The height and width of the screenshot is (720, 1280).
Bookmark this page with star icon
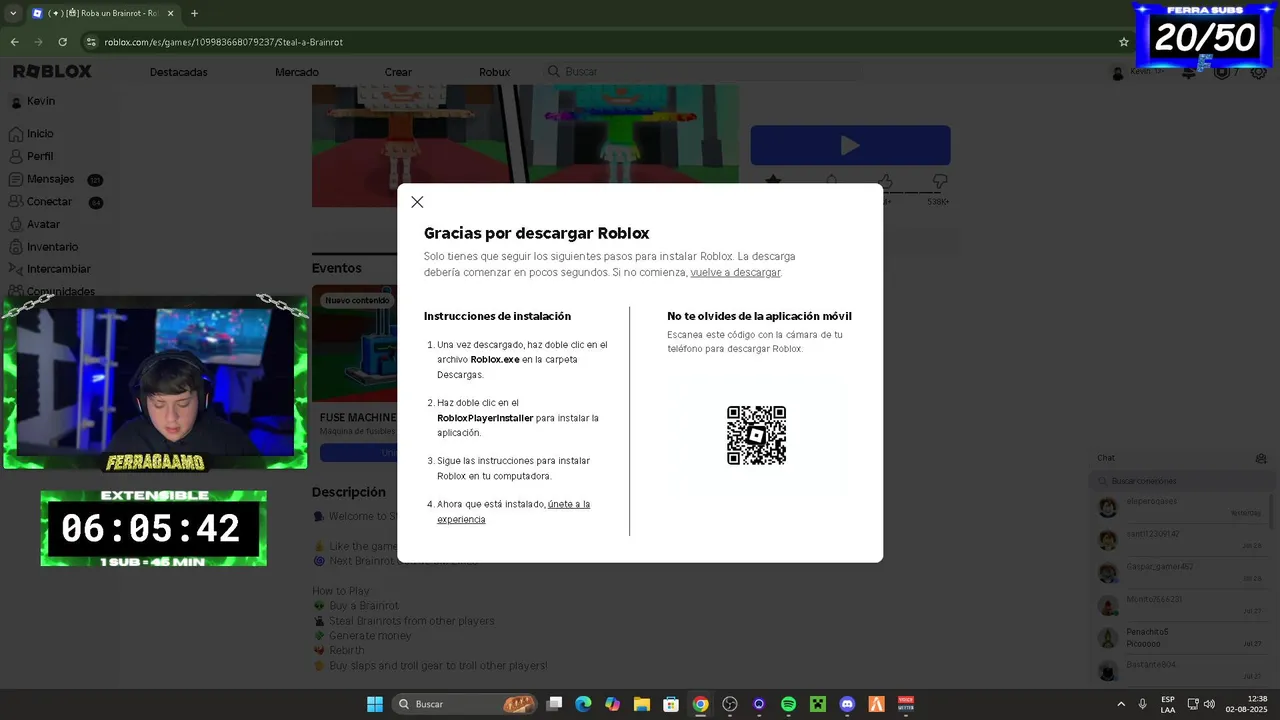click(1123, 42)
